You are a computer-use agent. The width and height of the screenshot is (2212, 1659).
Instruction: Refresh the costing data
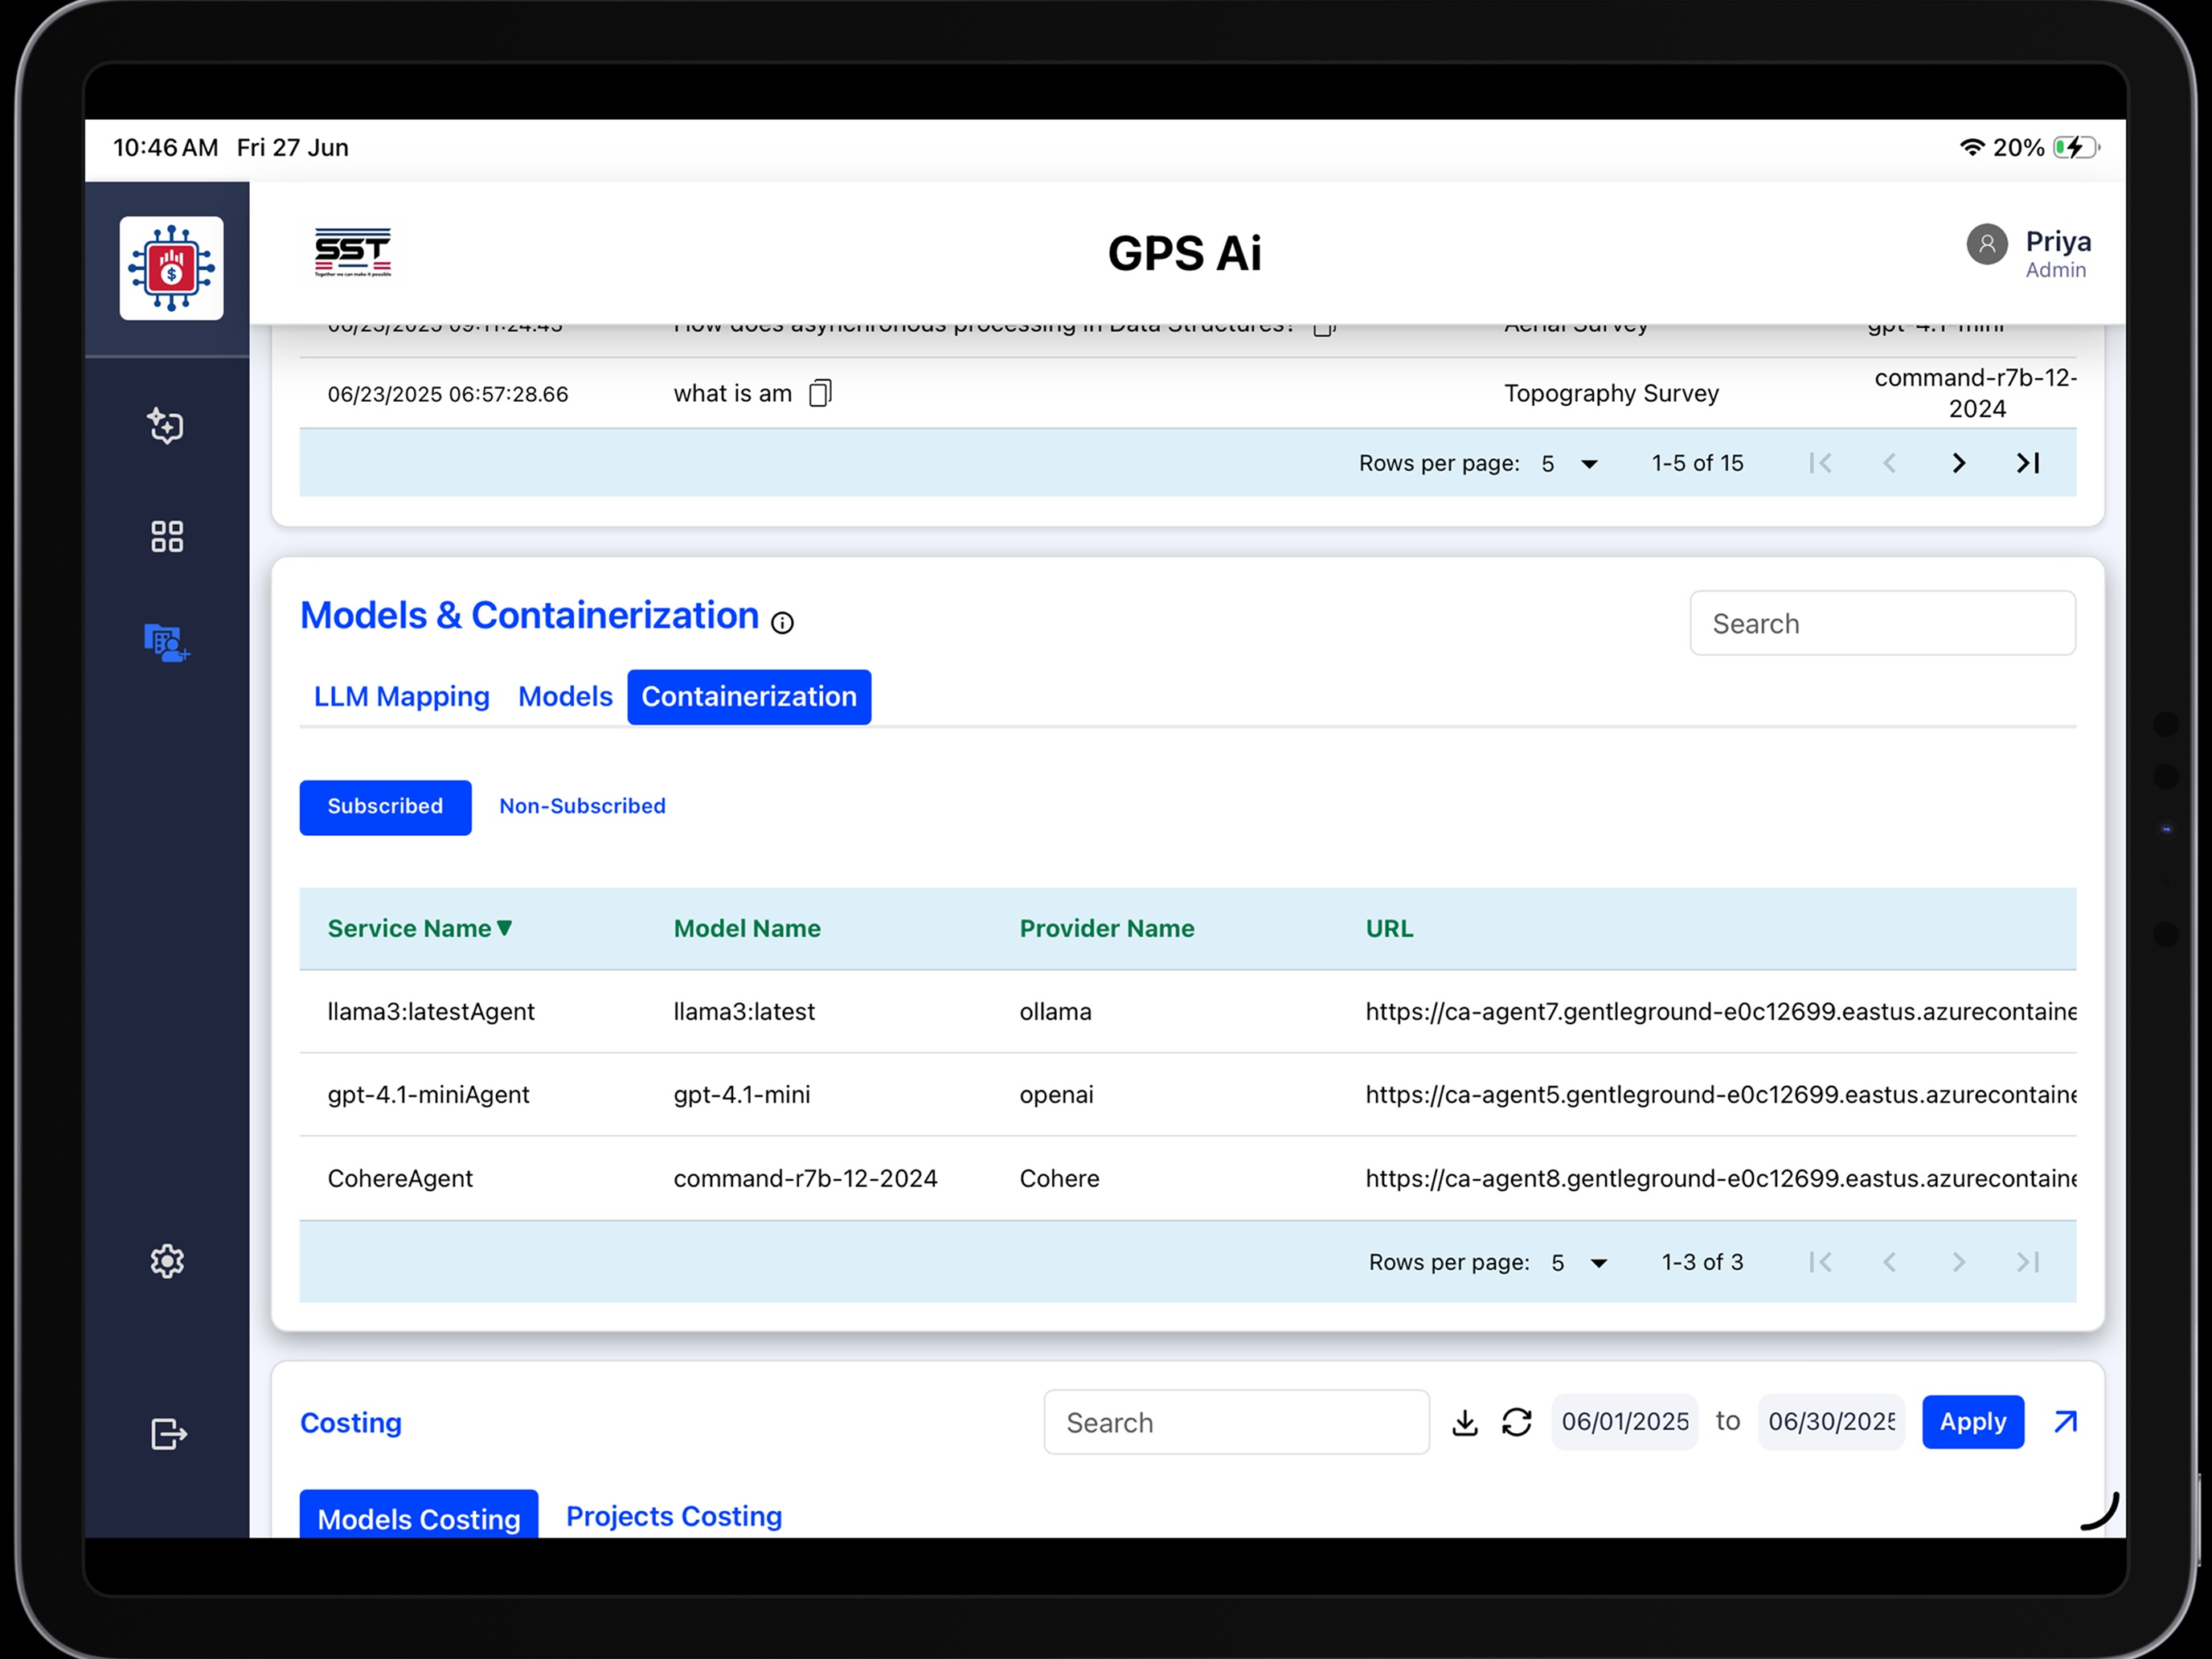pyautogui.click(x=1517, y=1422)
